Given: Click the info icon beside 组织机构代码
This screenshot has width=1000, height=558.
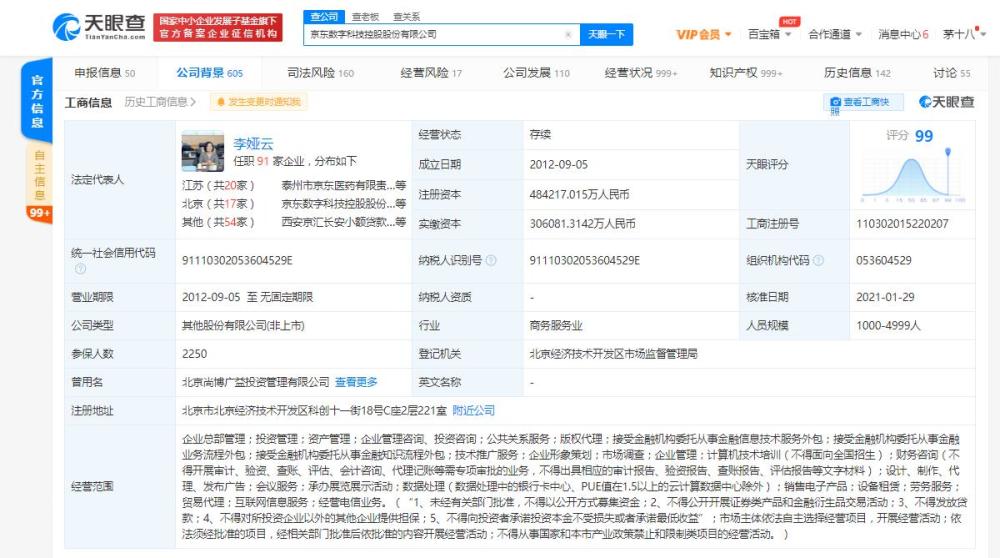Looking at the screenshot, I should (x=818, y=260).
